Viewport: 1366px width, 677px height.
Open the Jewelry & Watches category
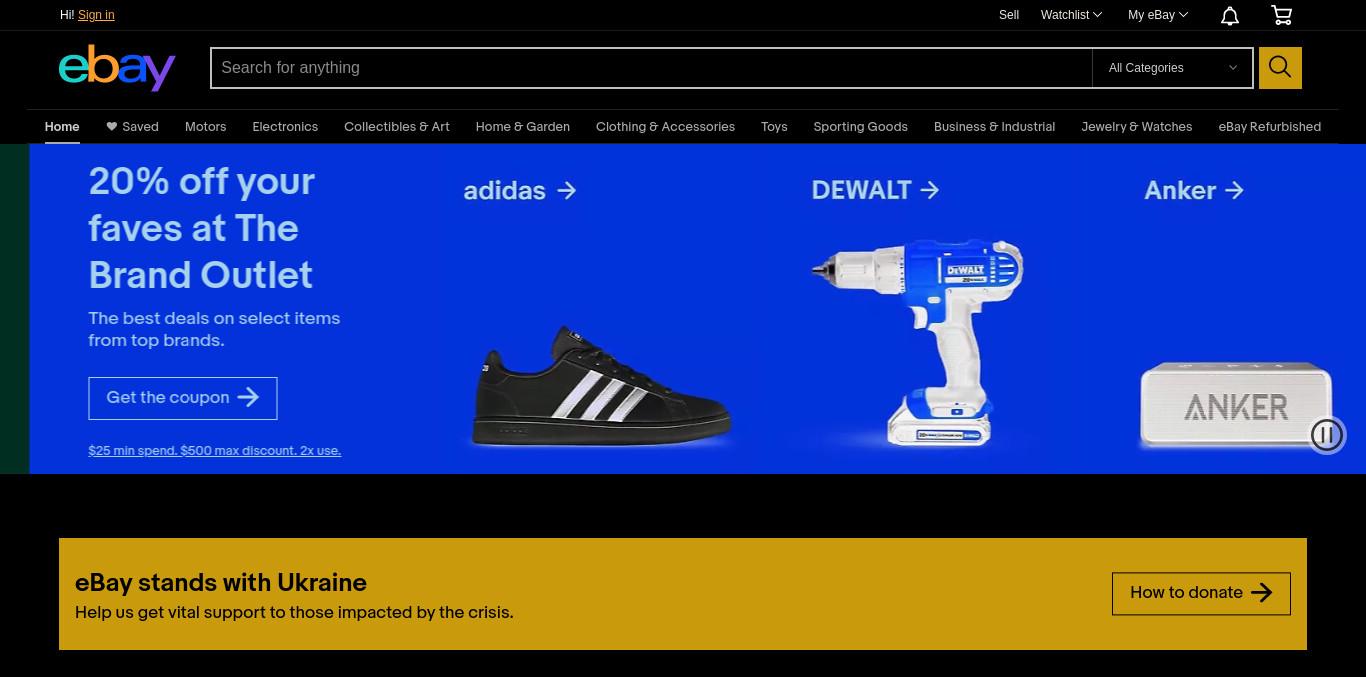1137,127
